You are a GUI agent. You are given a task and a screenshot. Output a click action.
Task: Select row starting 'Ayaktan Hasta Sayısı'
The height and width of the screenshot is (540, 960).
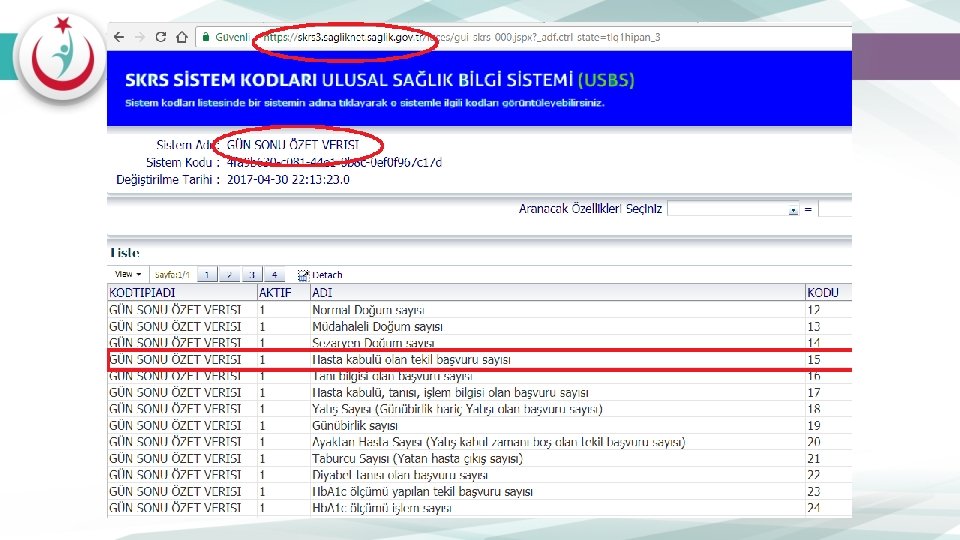point(479,442)
